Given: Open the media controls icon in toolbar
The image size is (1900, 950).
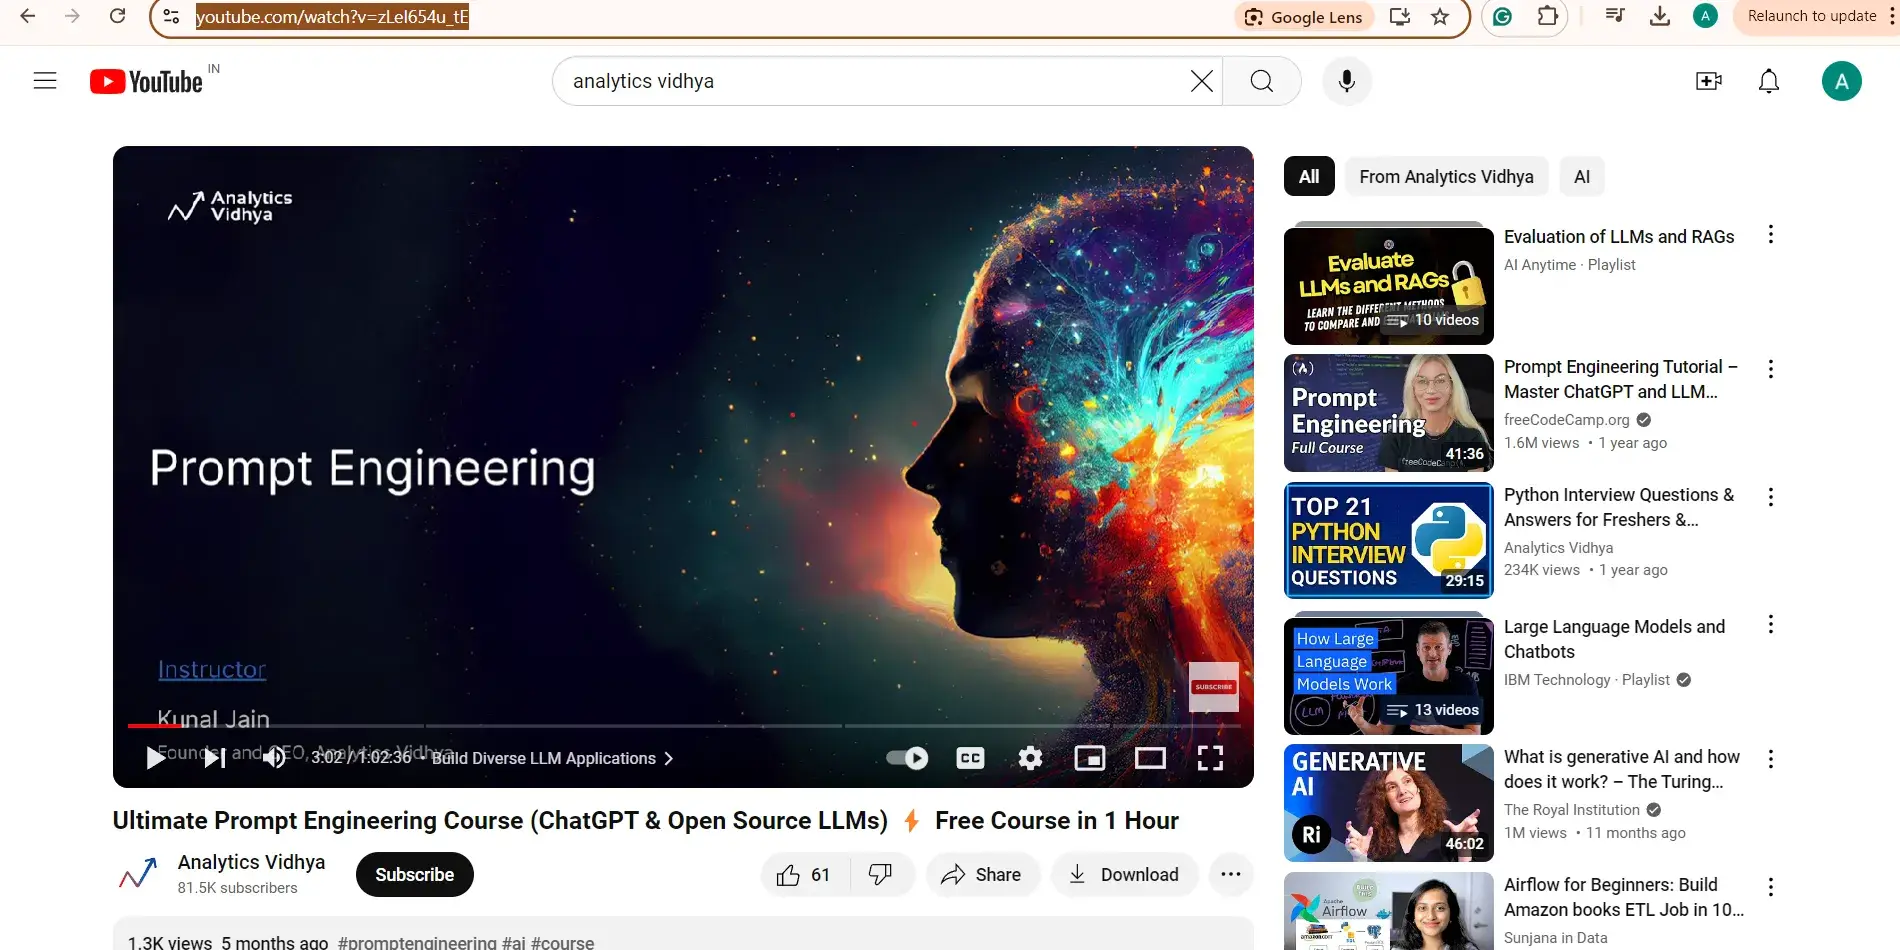Looking at the screenshot, I should [x=1615, y=16].
